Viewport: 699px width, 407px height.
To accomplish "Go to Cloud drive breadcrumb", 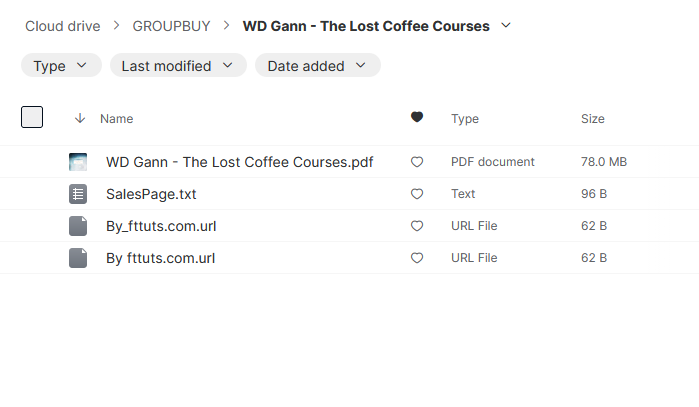I will (63, 26).
